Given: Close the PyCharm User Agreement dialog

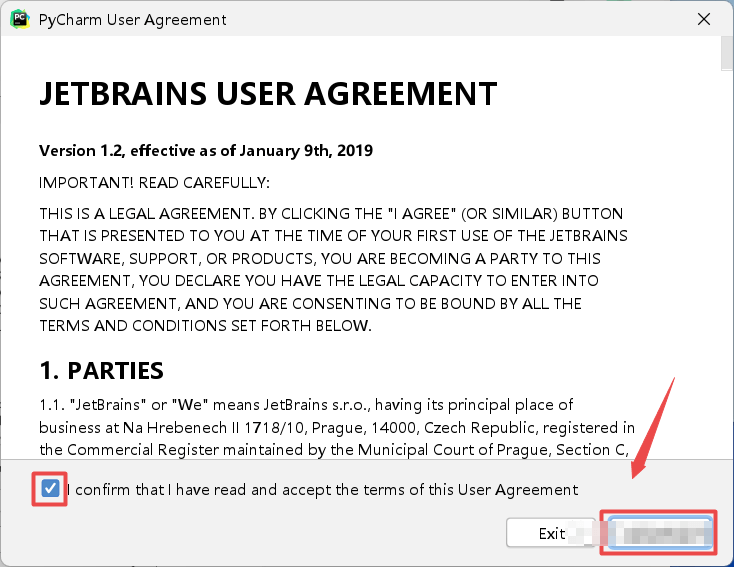Looking at the screenshot, I should (x=703, y=19).
